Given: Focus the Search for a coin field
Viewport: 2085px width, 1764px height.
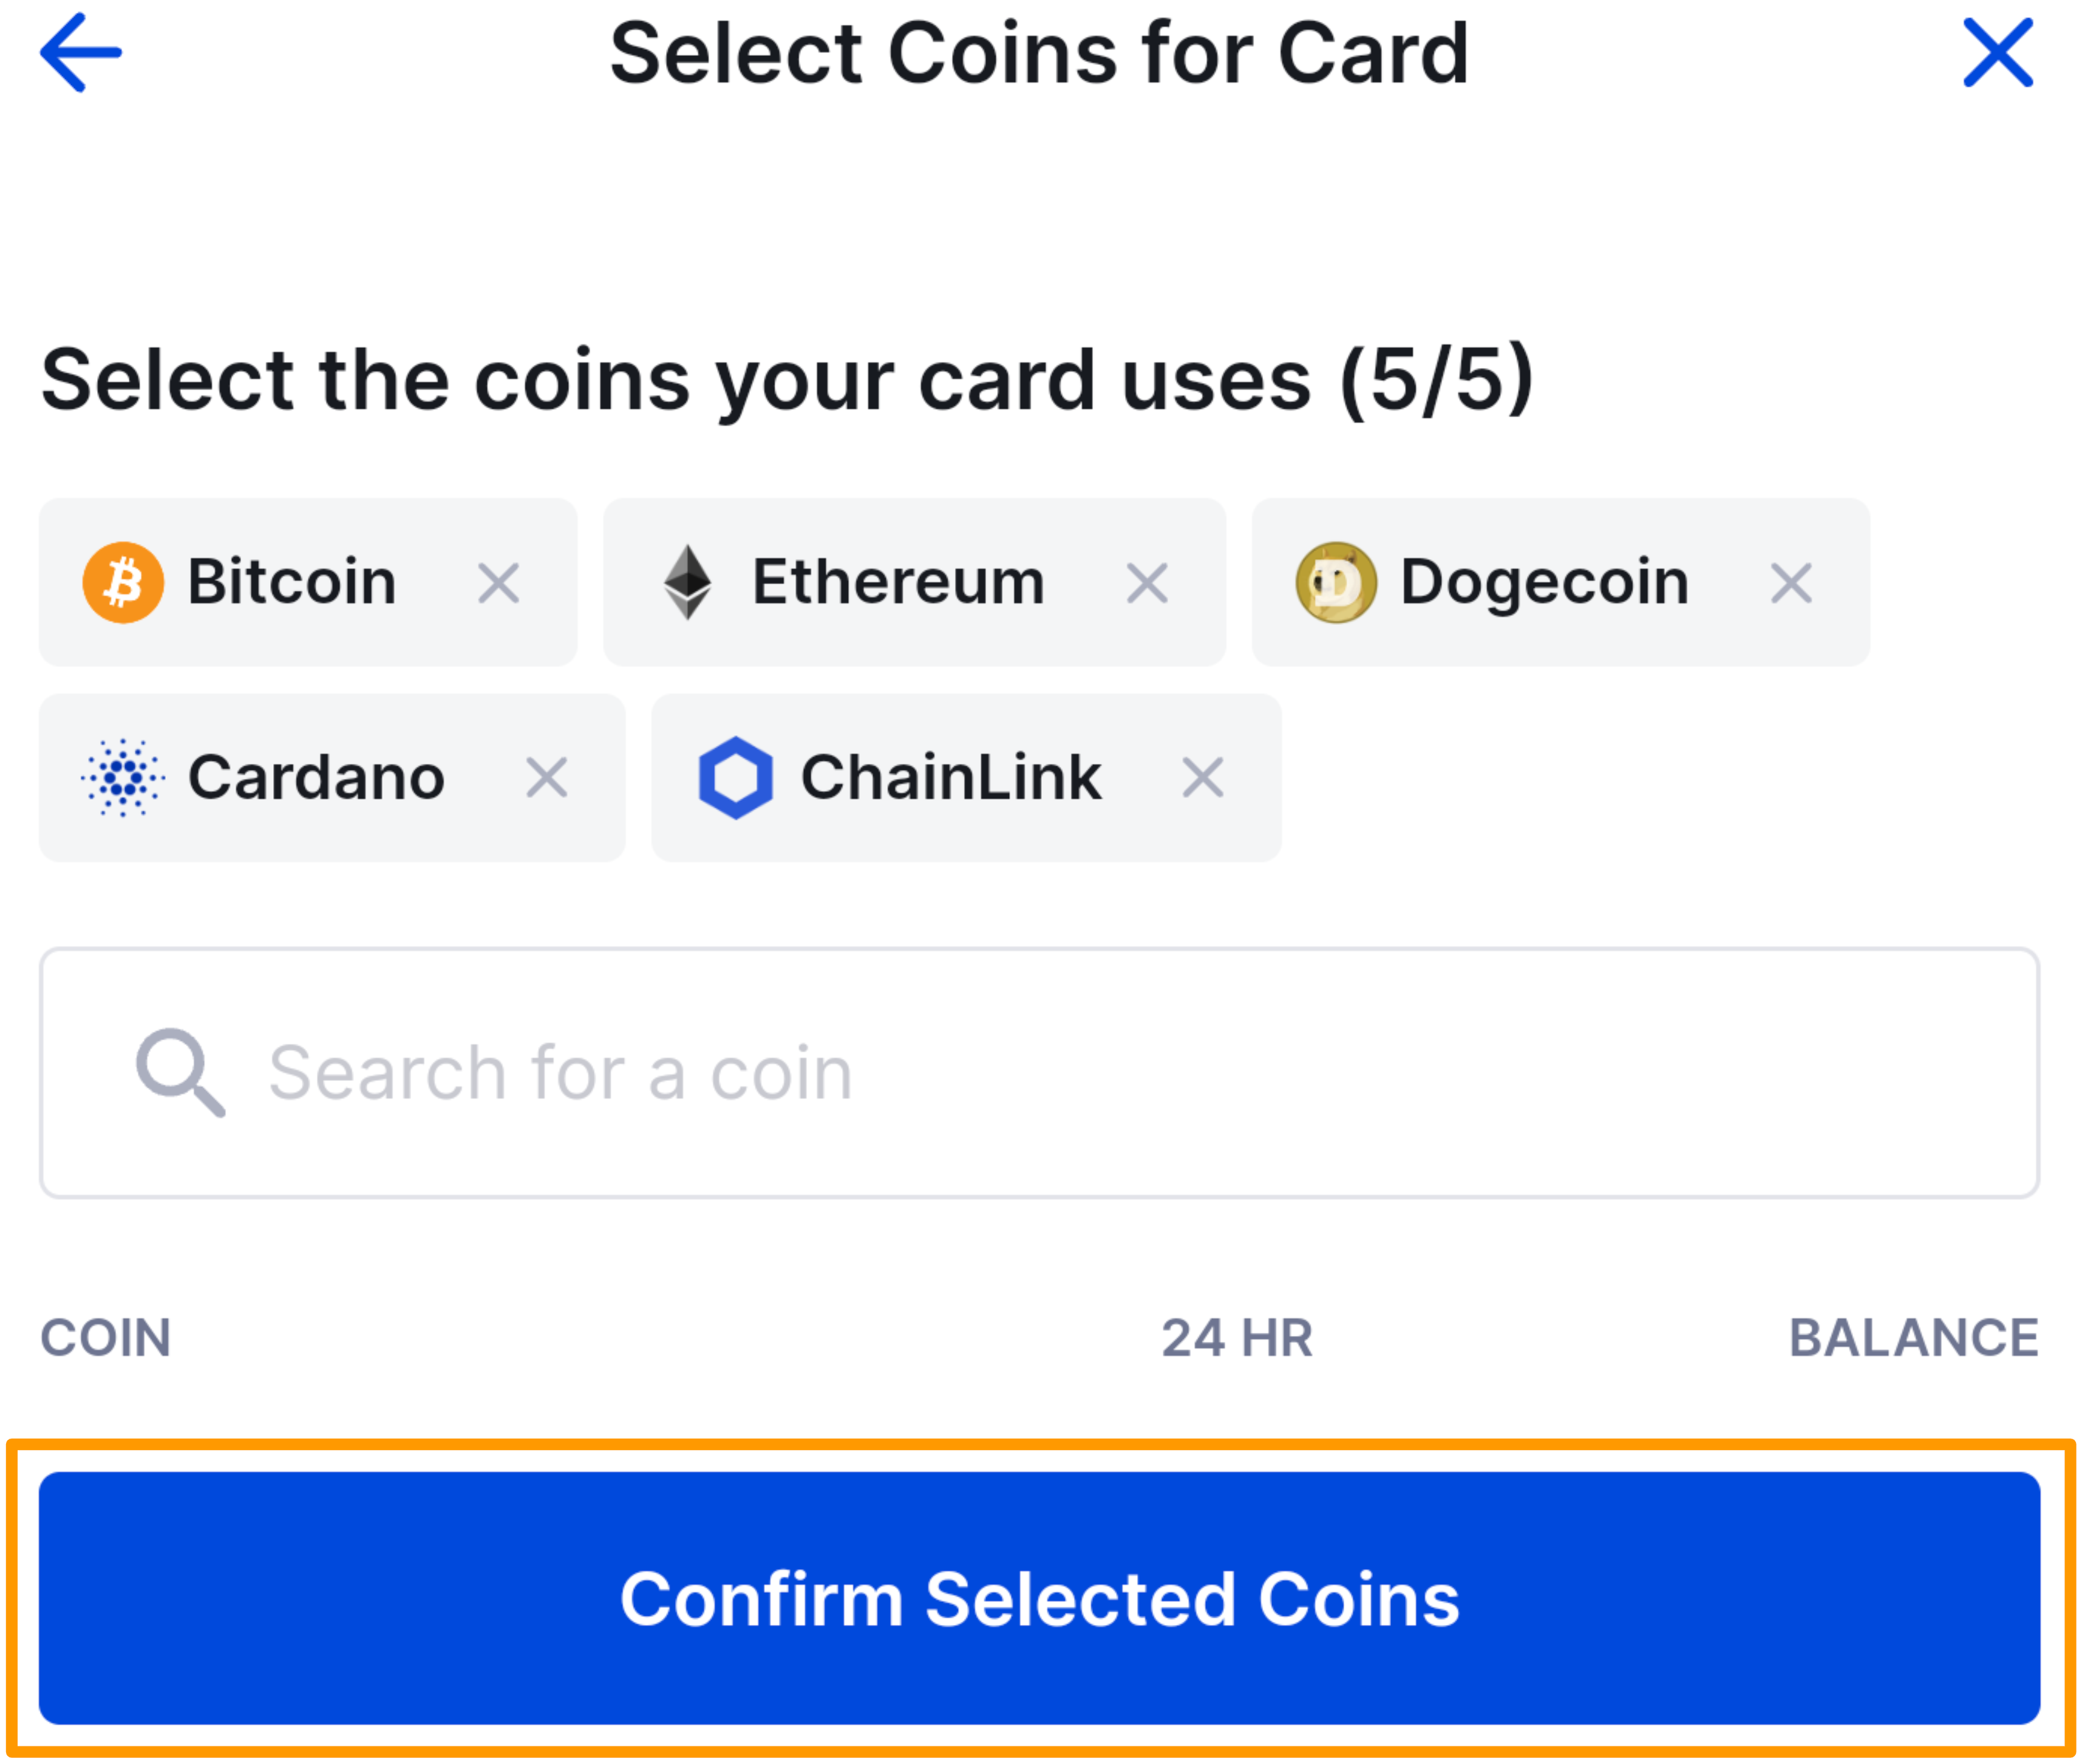Looking at the screenshot, I should pyautogui.click(x=1100, y=1072).
